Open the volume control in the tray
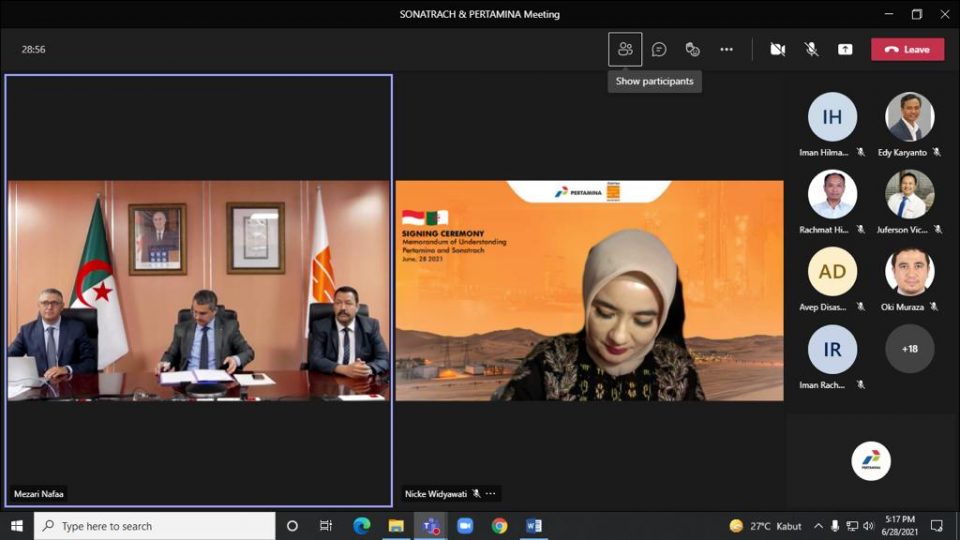Screen dimensions: 960x540 pyautogui.click(x=868, y=526)
